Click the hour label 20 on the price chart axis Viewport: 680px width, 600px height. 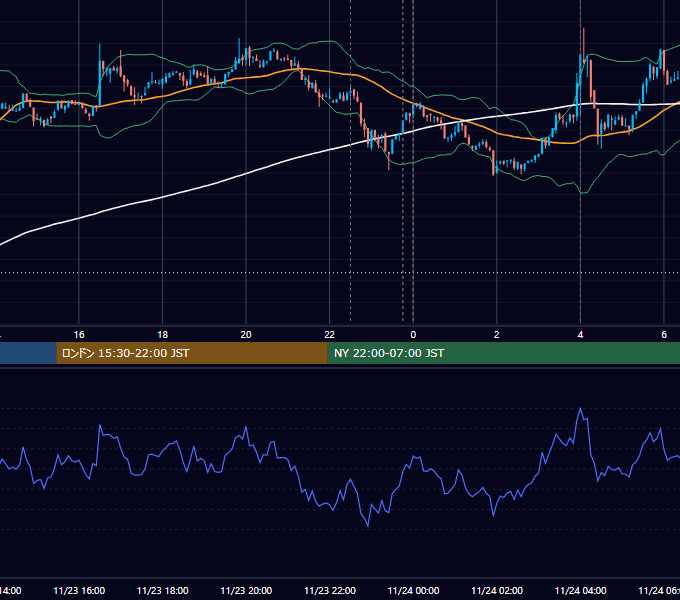pos(246,335)
